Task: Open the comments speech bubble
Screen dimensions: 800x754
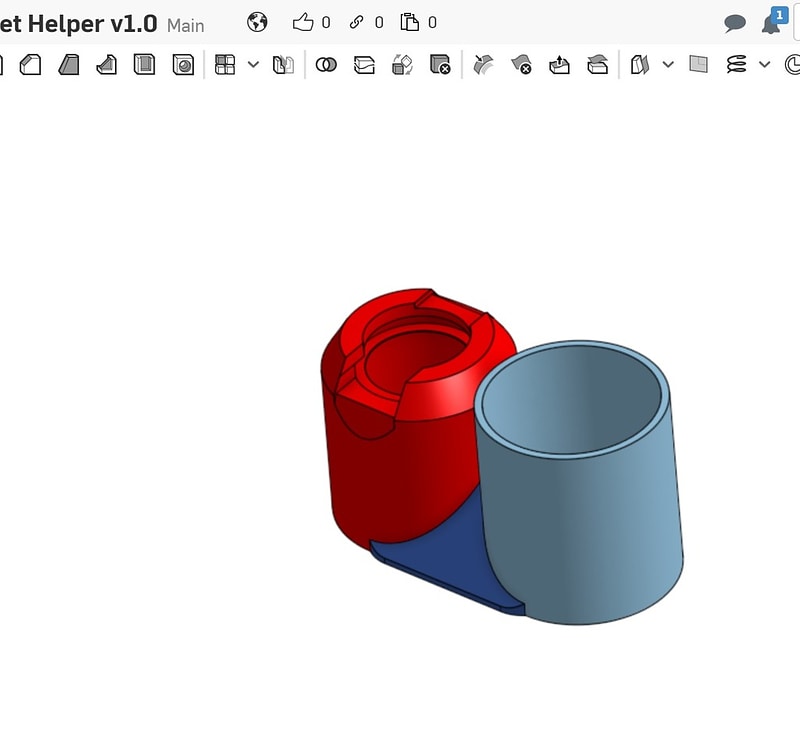Action: point(735,23)
